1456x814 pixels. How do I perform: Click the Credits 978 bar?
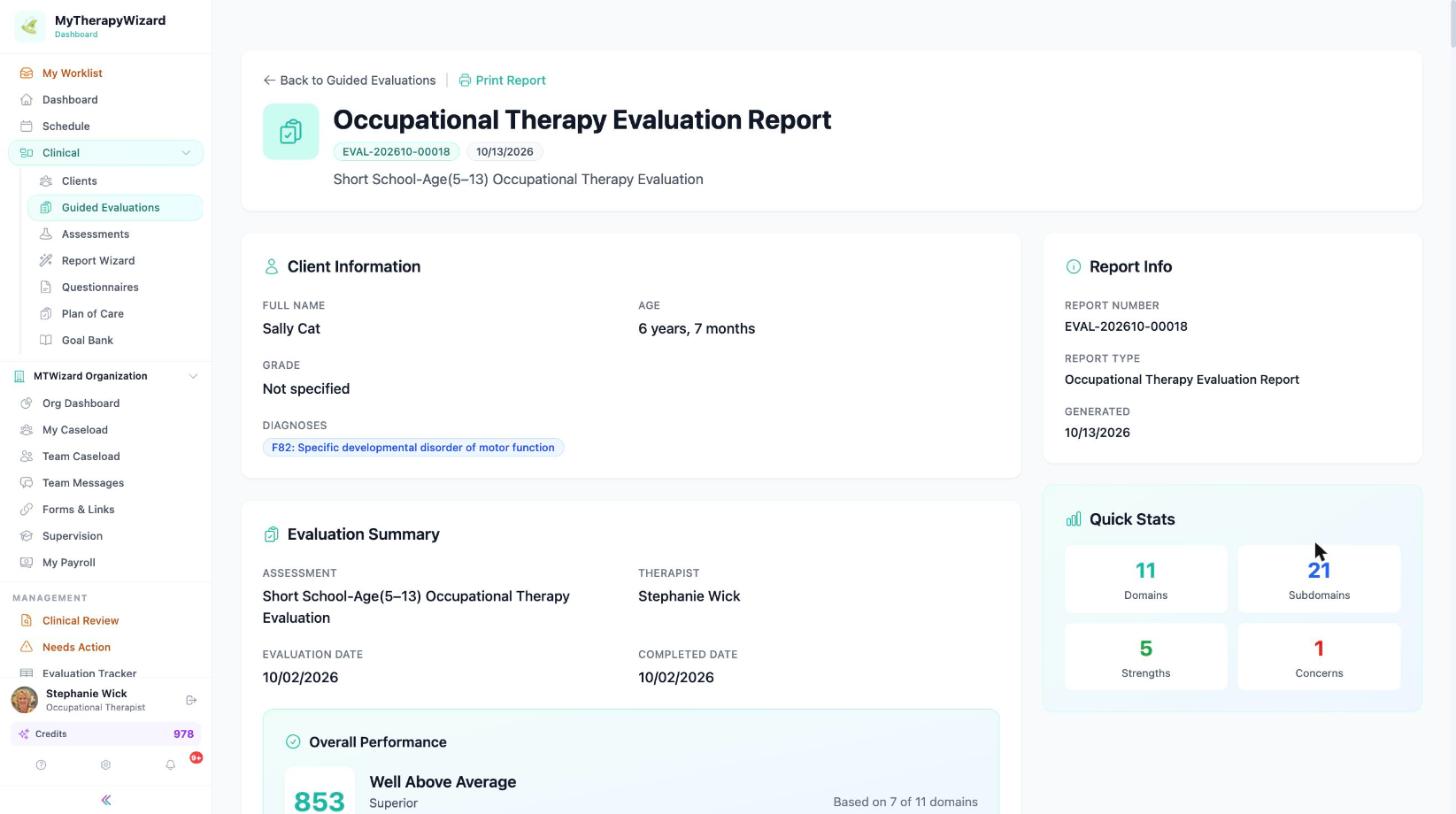[x=105, y=734]
